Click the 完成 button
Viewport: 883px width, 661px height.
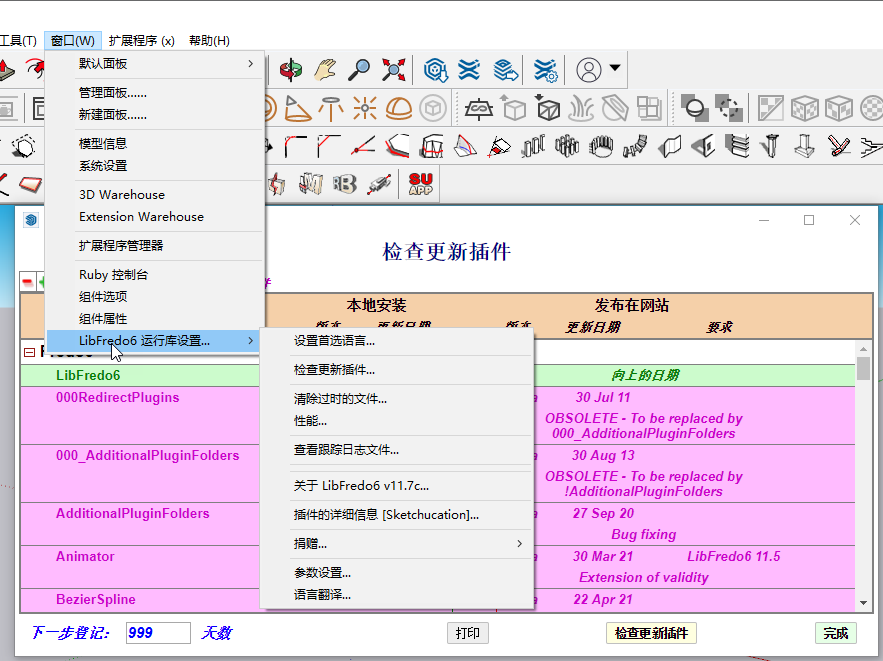click(836, 633)
